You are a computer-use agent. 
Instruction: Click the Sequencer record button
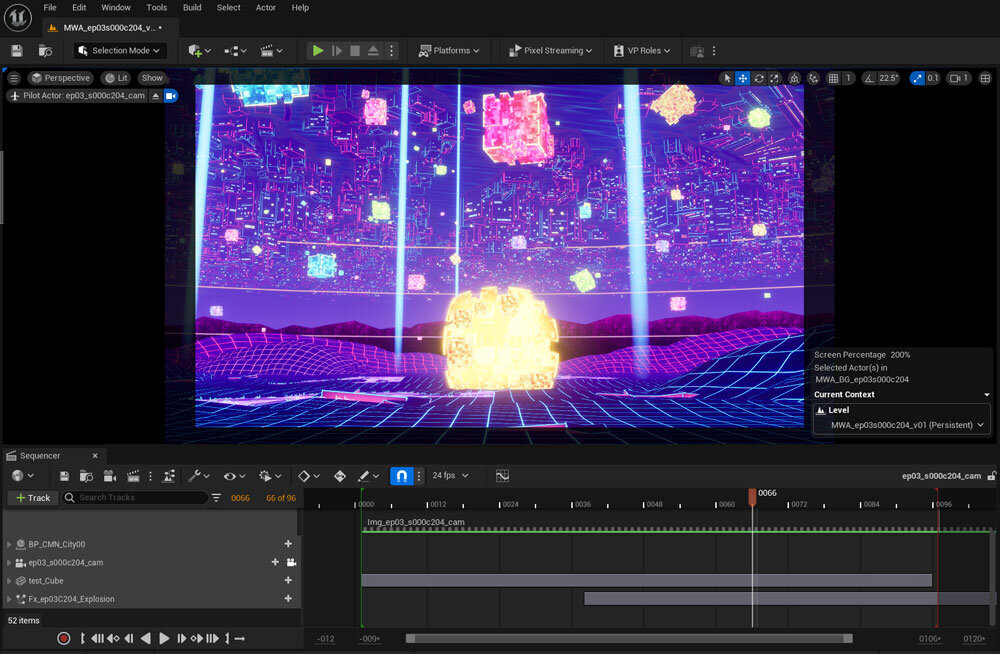pos(64,638)
